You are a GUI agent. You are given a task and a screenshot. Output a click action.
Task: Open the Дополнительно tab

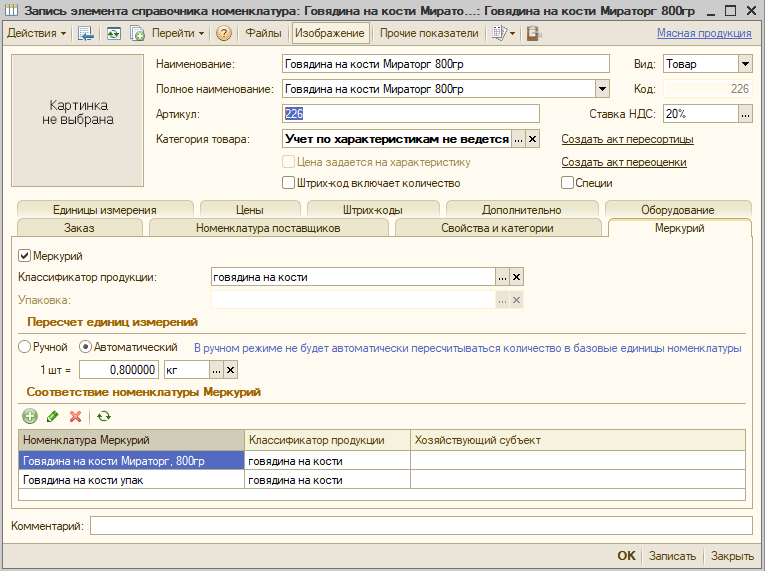(x=522, y=210)
